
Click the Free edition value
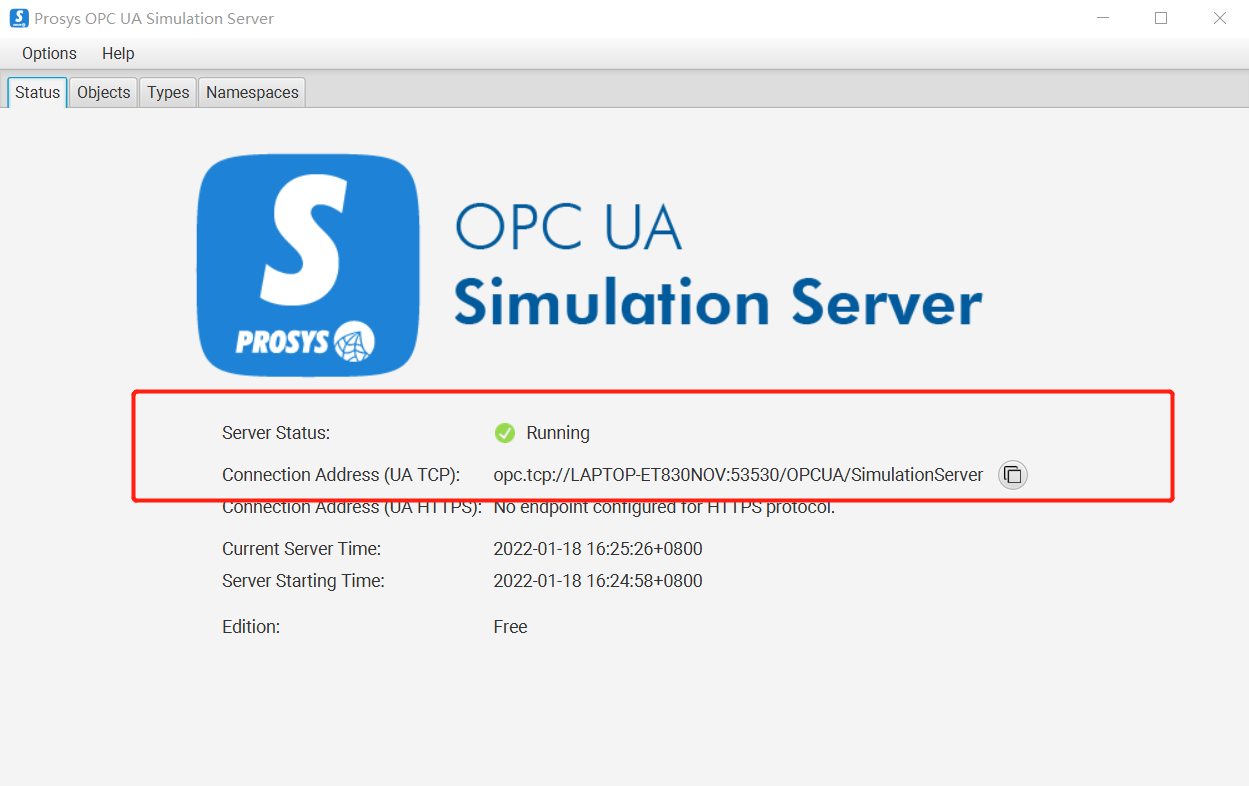point(510,627)
